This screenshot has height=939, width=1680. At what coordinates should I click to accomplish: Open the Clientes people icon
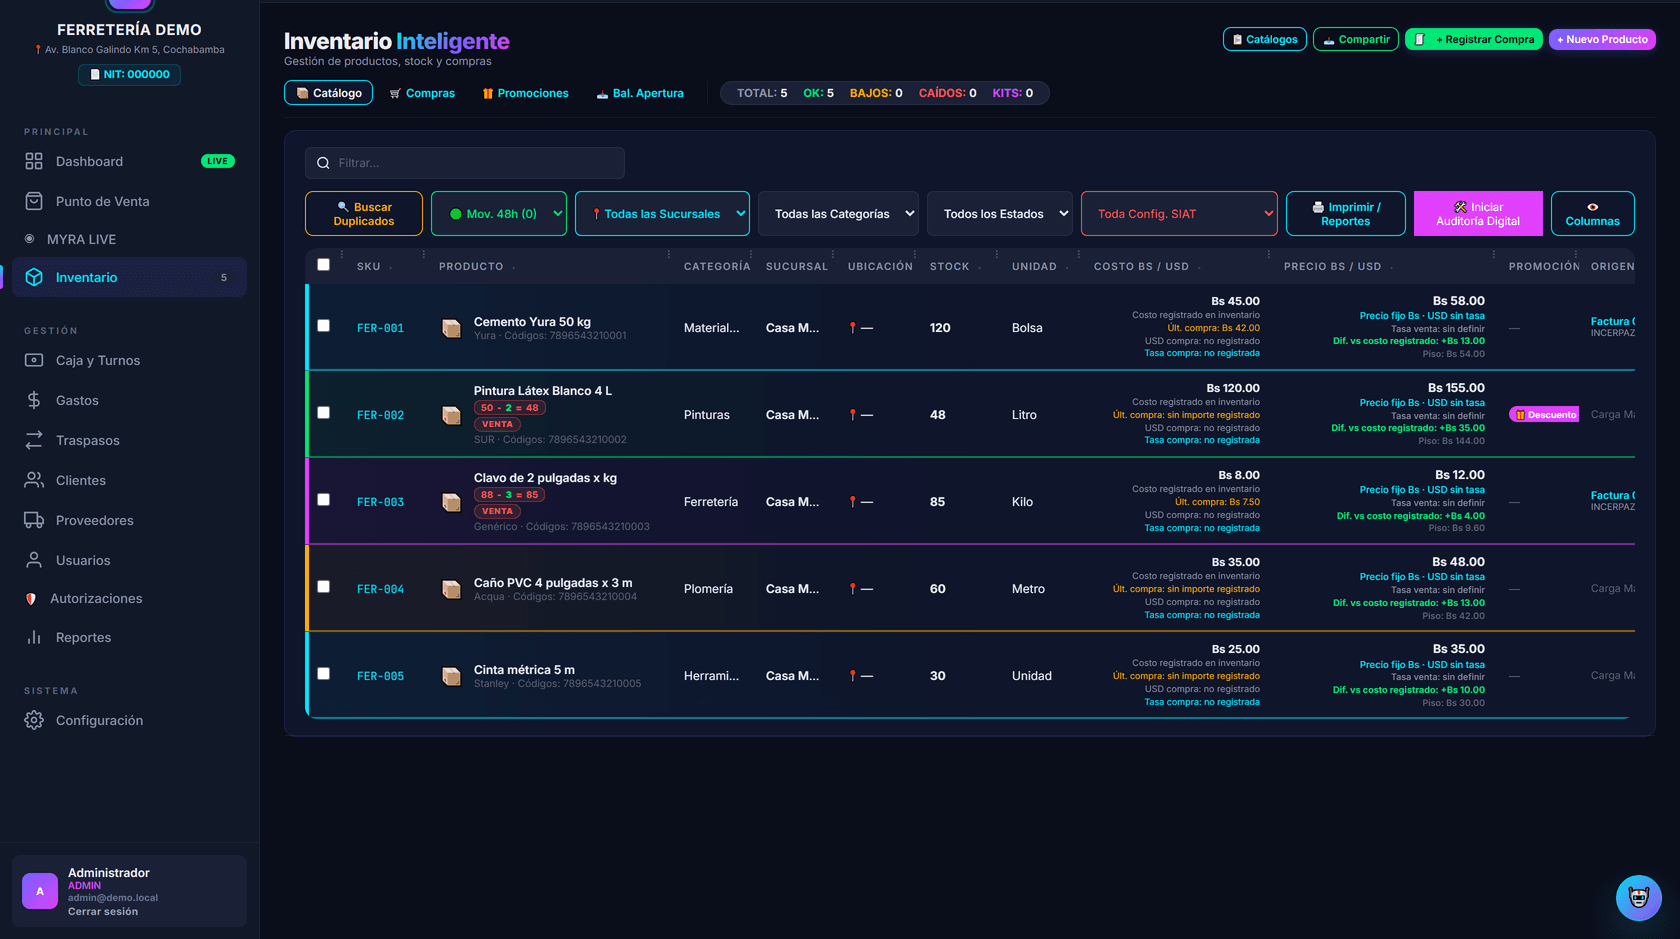(x=34, y=480)
